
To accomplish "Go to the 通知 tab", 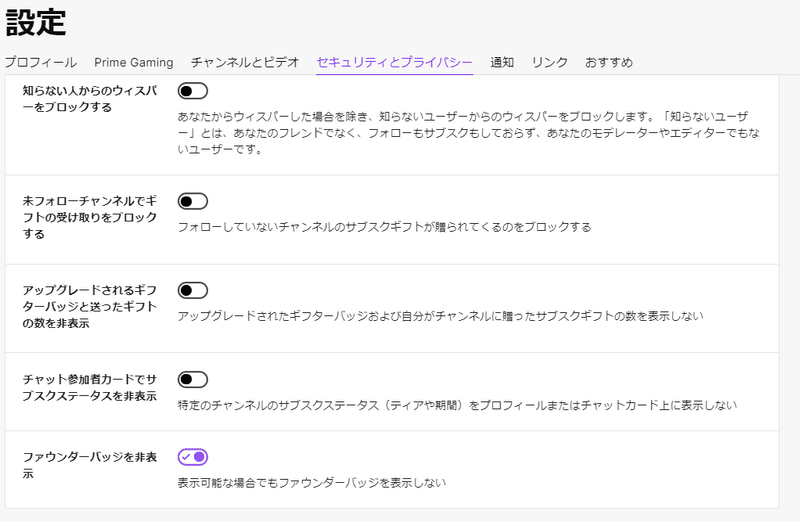I will coord(502,62).
